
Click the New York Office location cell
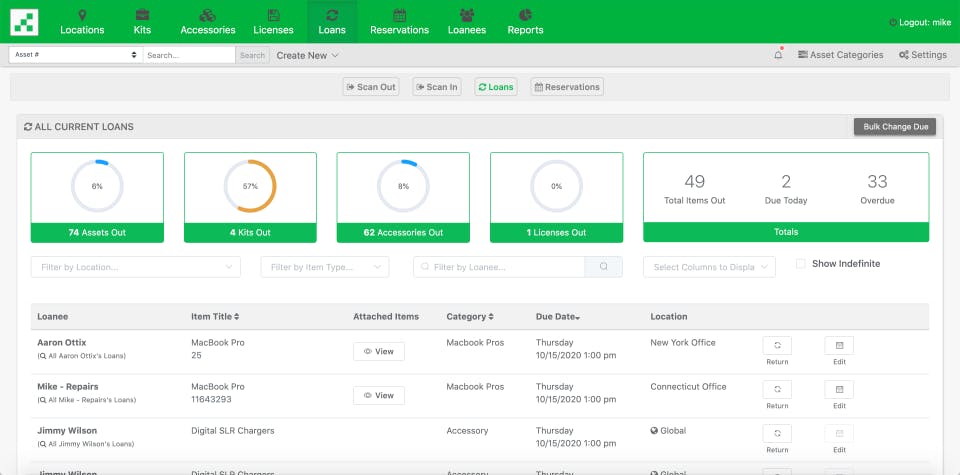pyautogui.click(x=683, y=343)
